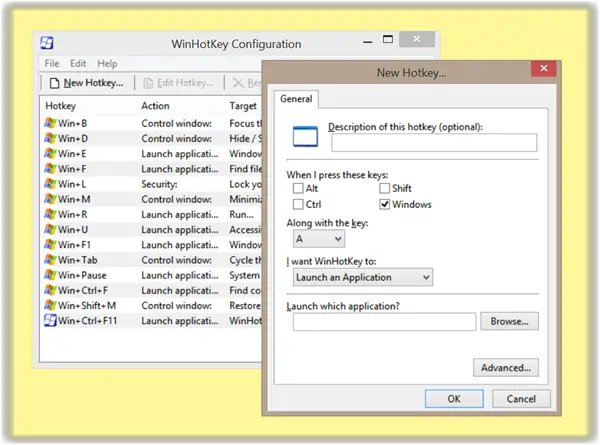Select 'Win+Shift+M' hotkey text
The image size is (600, 445).
87,305
